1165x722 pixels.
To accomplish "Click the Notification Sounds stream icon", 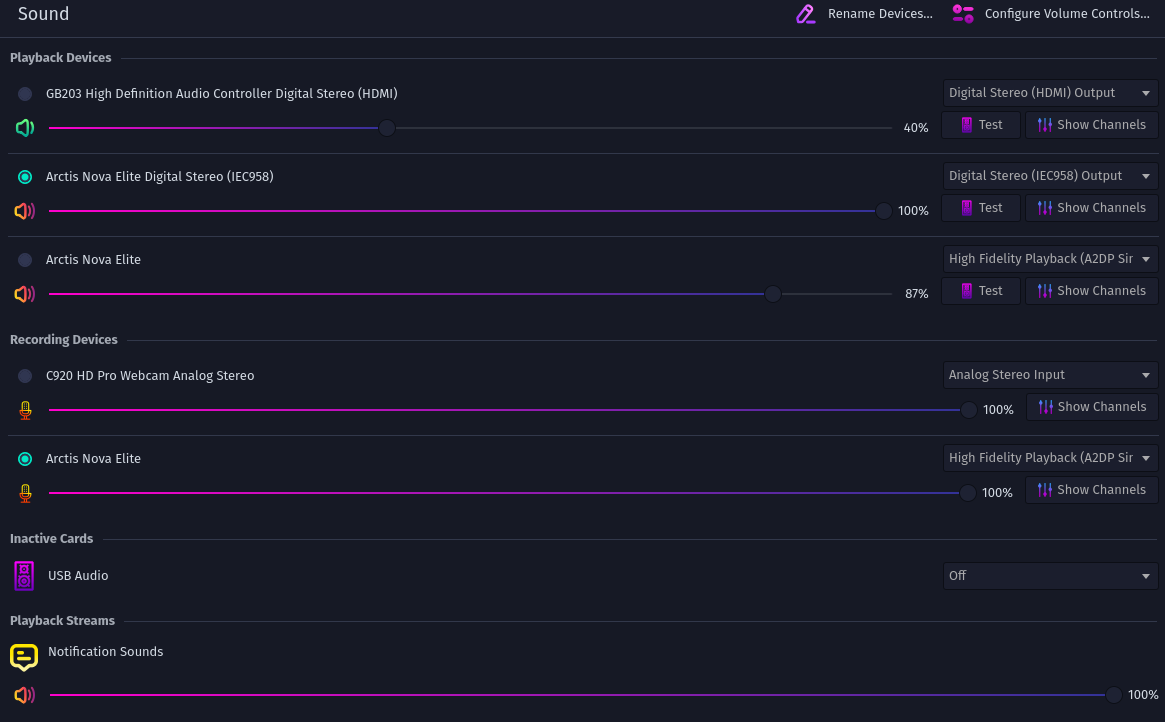I will pos(24,656).
